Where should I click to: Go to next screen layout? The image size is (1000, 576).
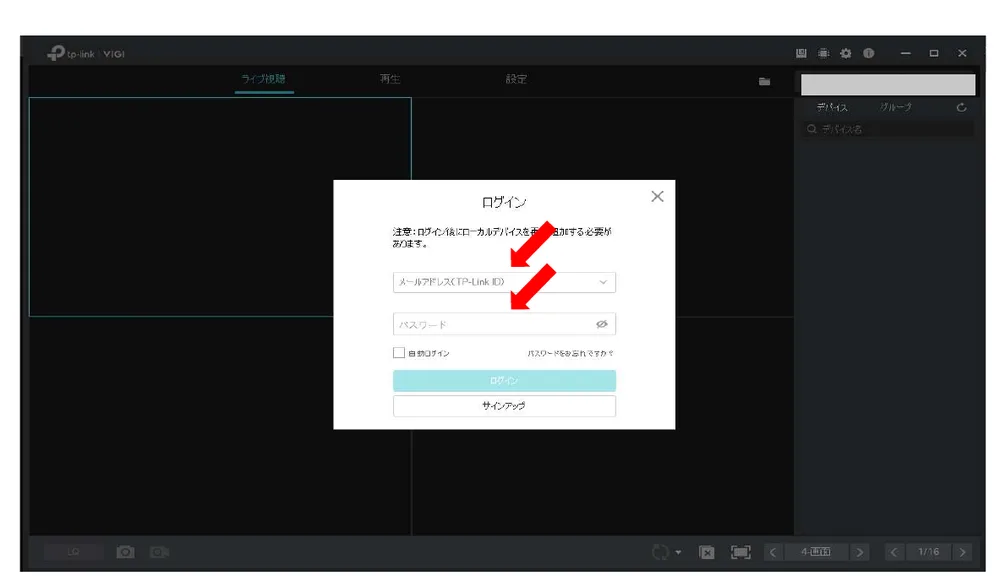860,552
